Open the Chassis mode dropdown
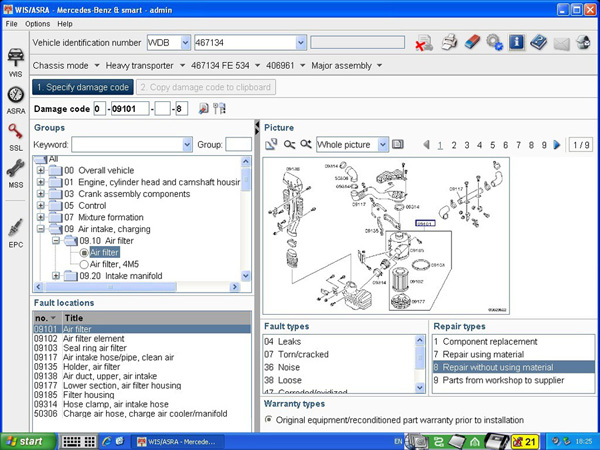The image size is (600, 450). [x=97, y=65]
